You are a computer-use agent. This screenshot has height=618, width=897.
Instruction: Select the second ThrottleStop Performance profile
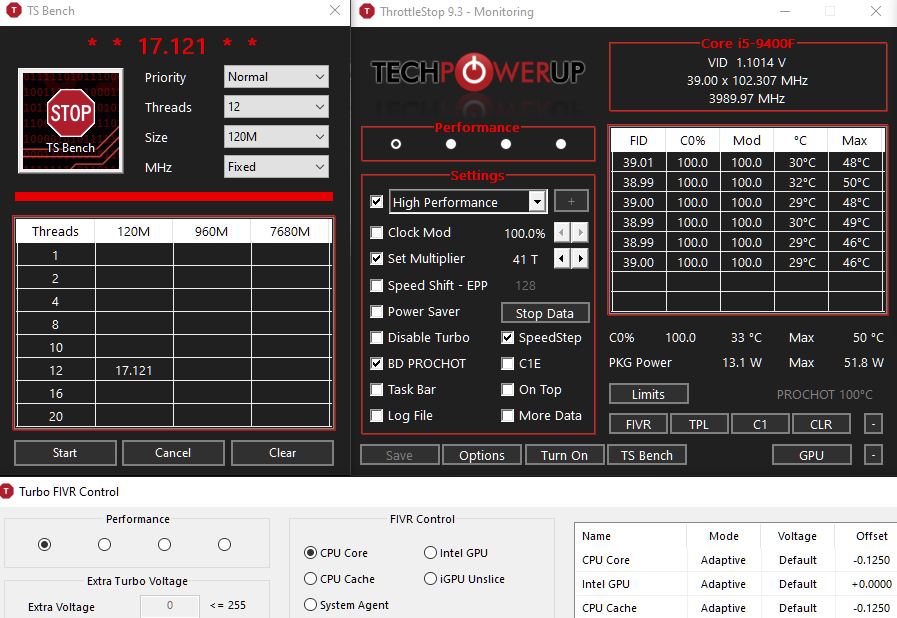coord(451,144)
